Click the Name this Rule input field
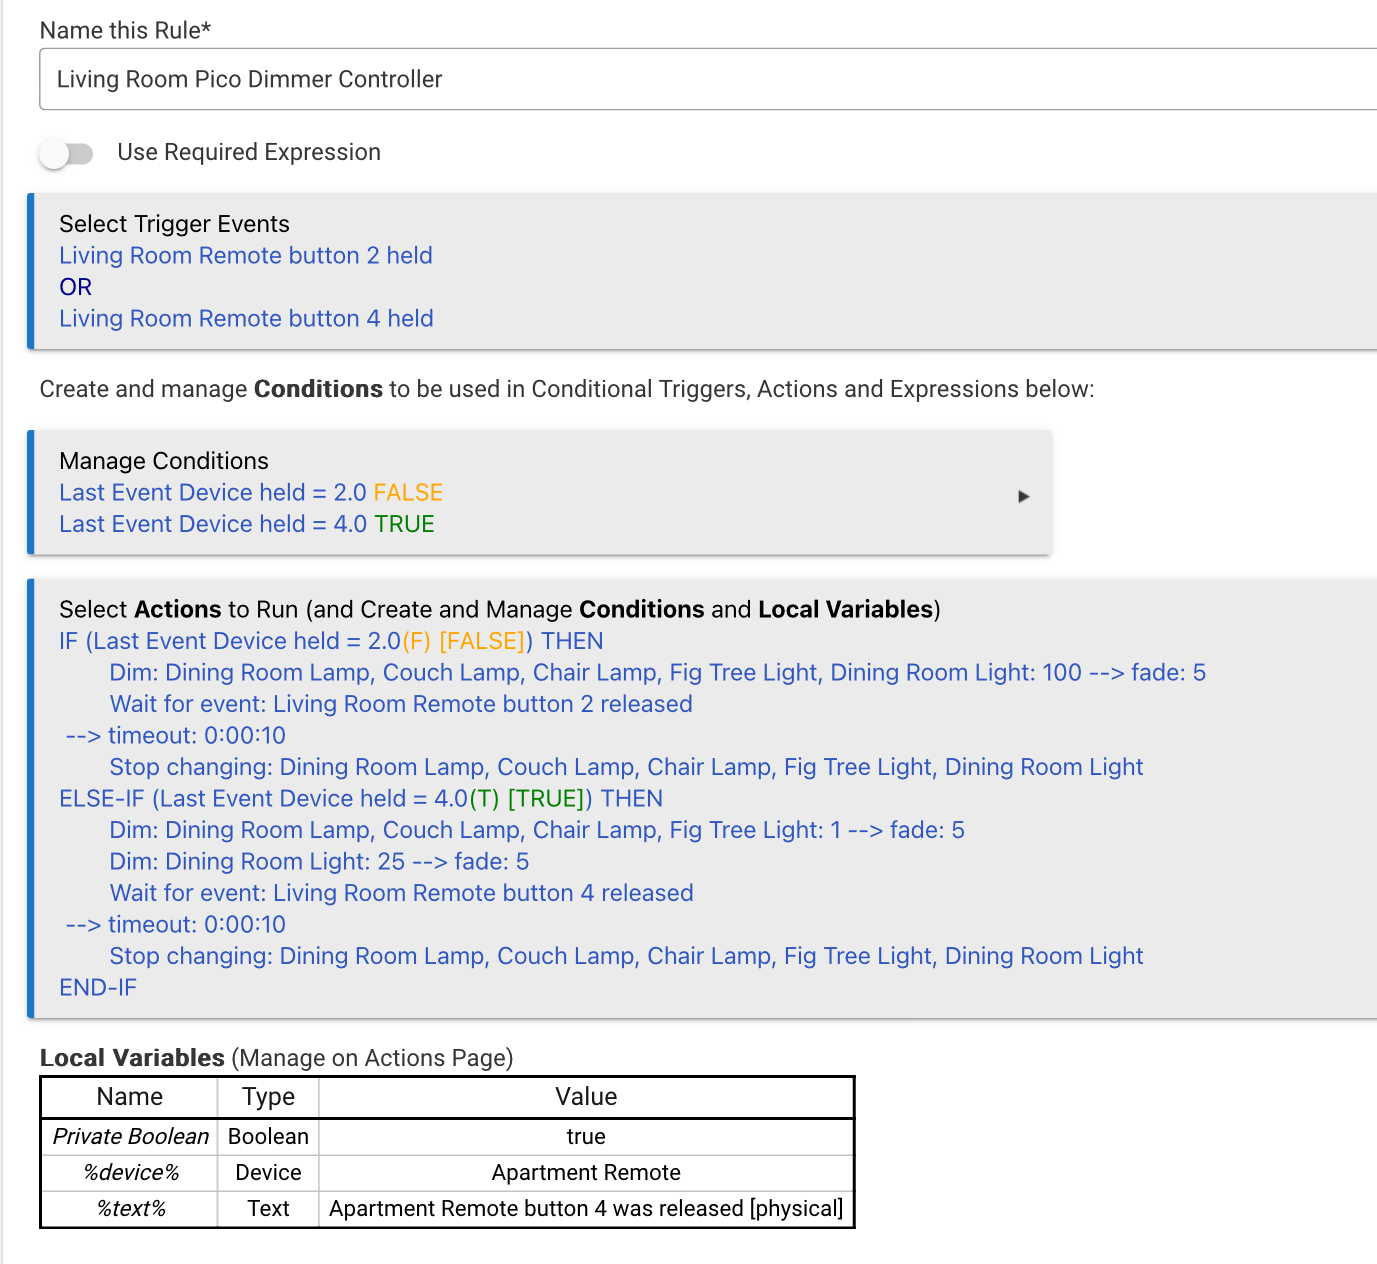The image size is (1377, 1264). coord(700,79)
